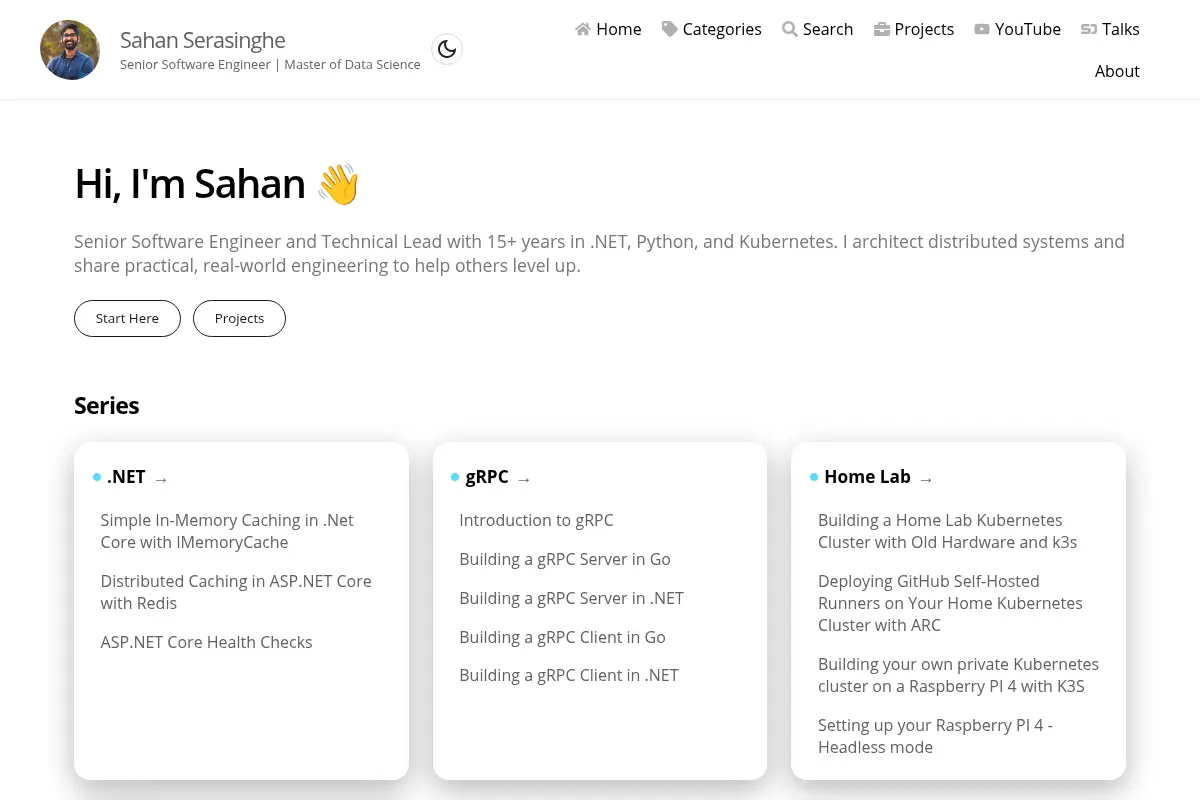1200x800 pixels.
Task: Go to Projects in navigation bar
Action: [x=914, y=29]
